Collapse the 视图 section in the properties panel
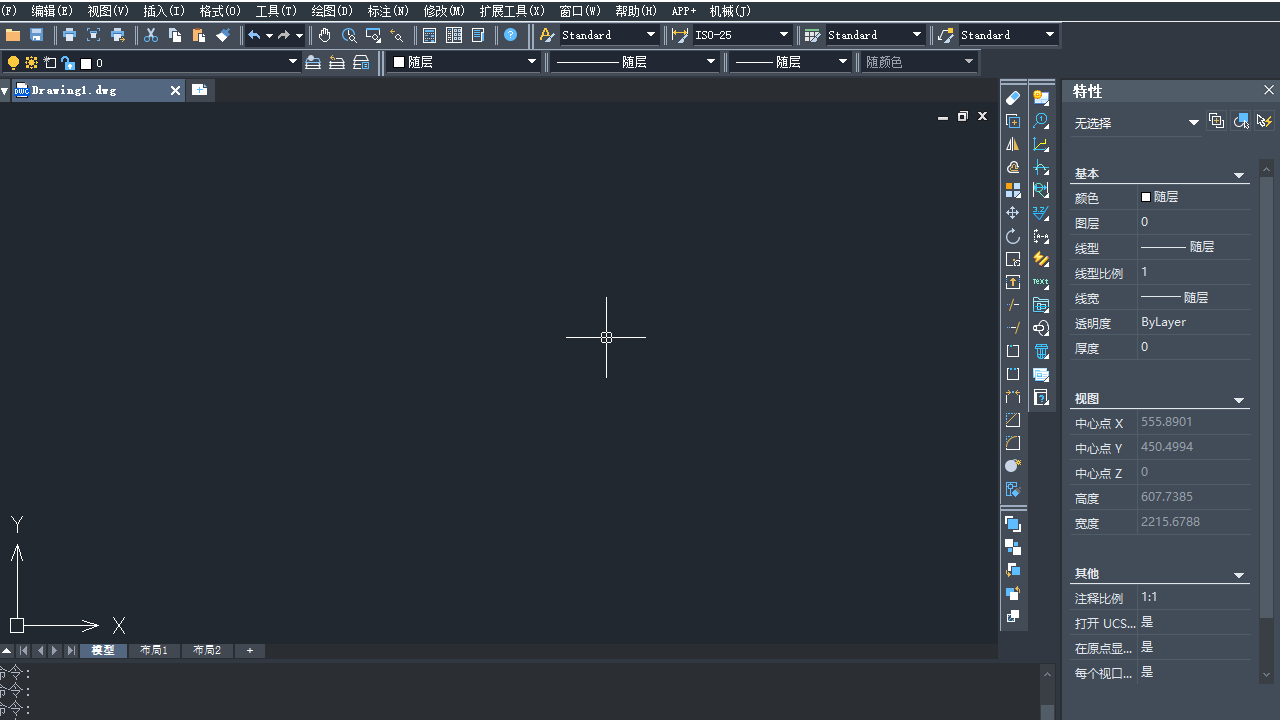The height and width of the screenshot is (720, 1280). coord(1239,400)
